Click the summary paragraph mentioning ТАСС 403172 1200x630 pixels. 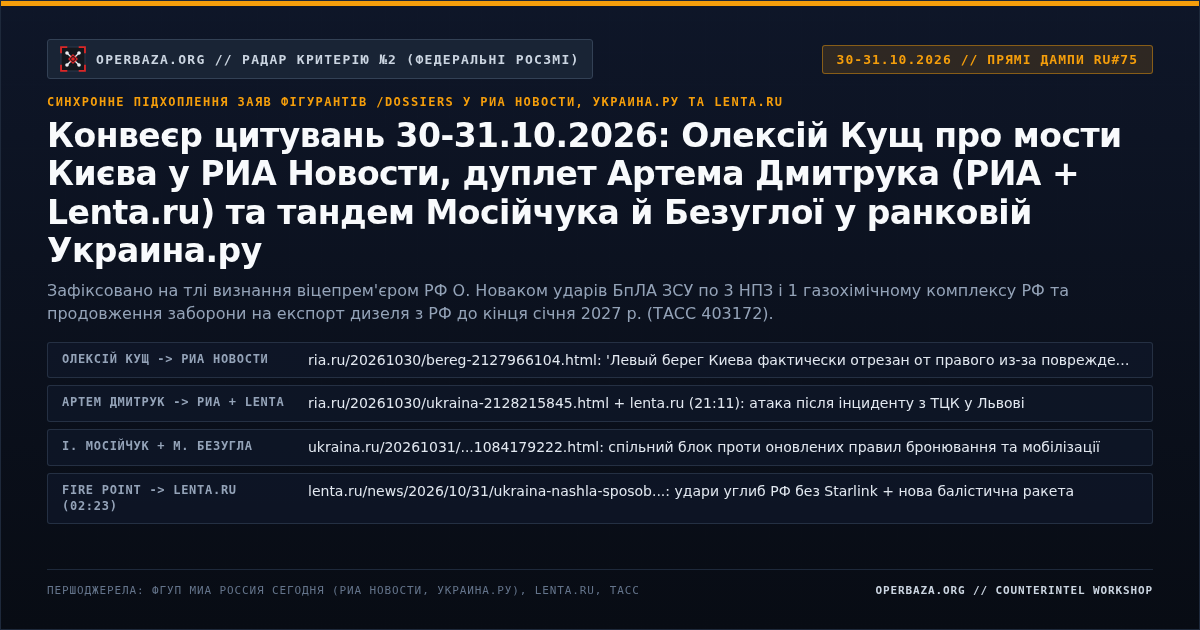(x=558, y=302)
